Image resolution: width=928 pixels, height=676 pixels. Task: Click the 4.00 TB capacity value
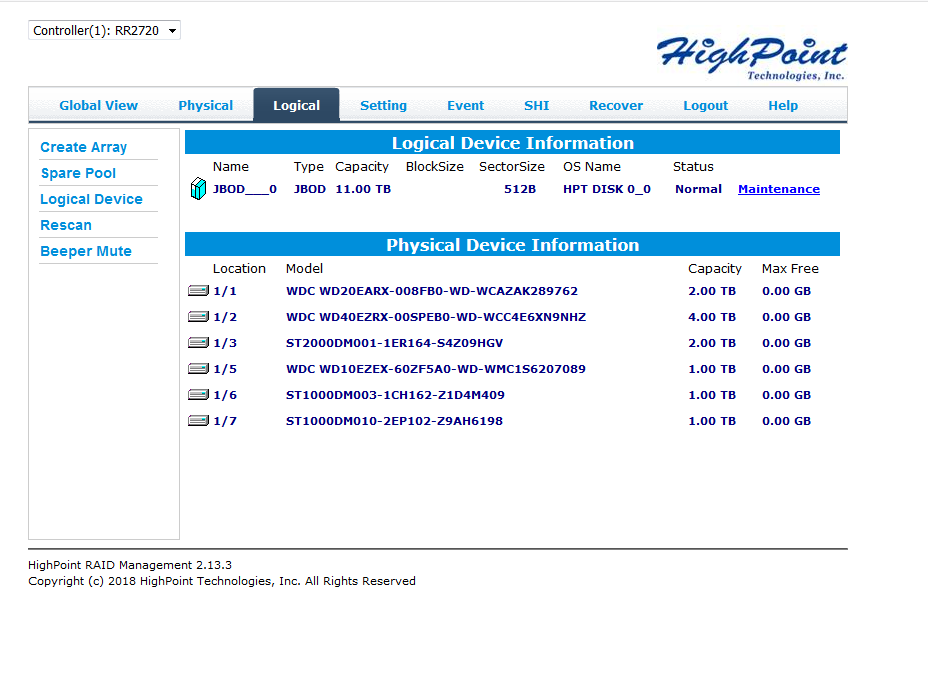(712, 317)
